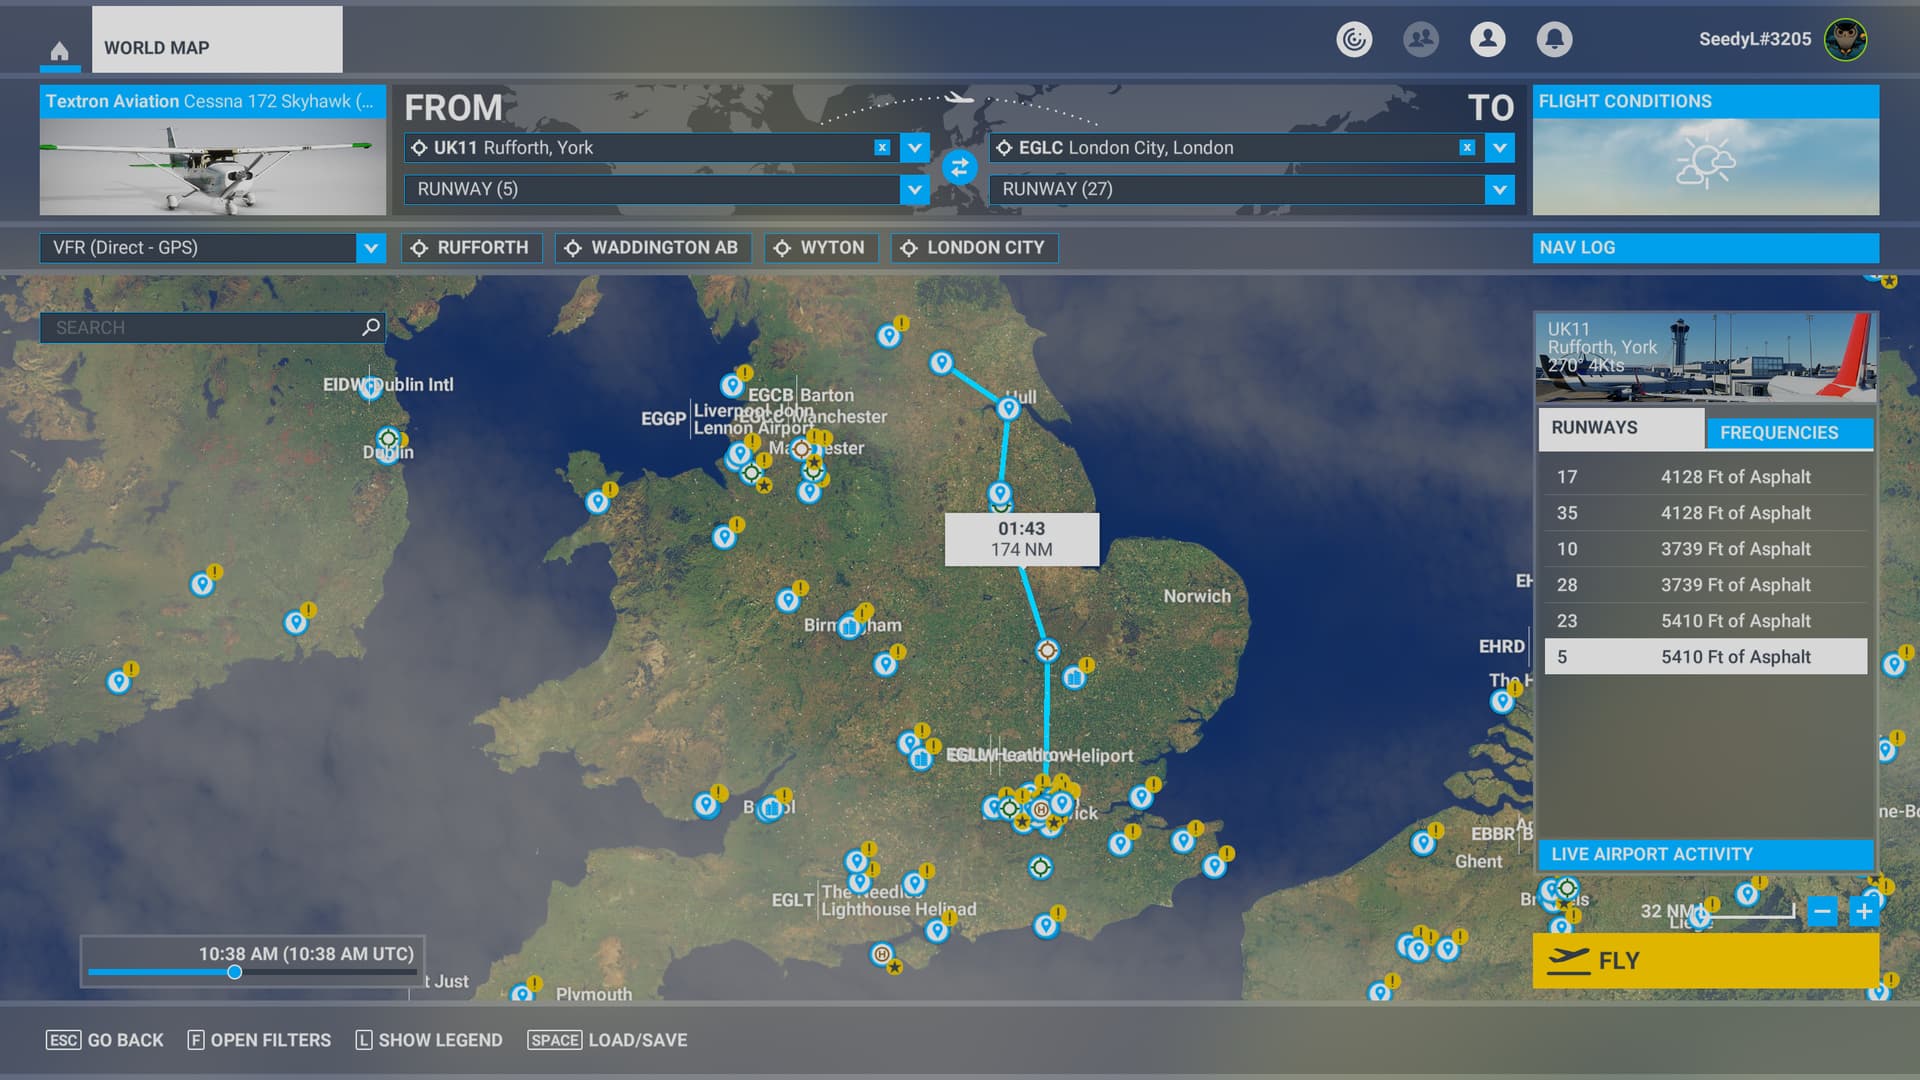
Task: Select the WADDINGTON AB waypoint
Action: pyautogui.click(x=653, y=248)
